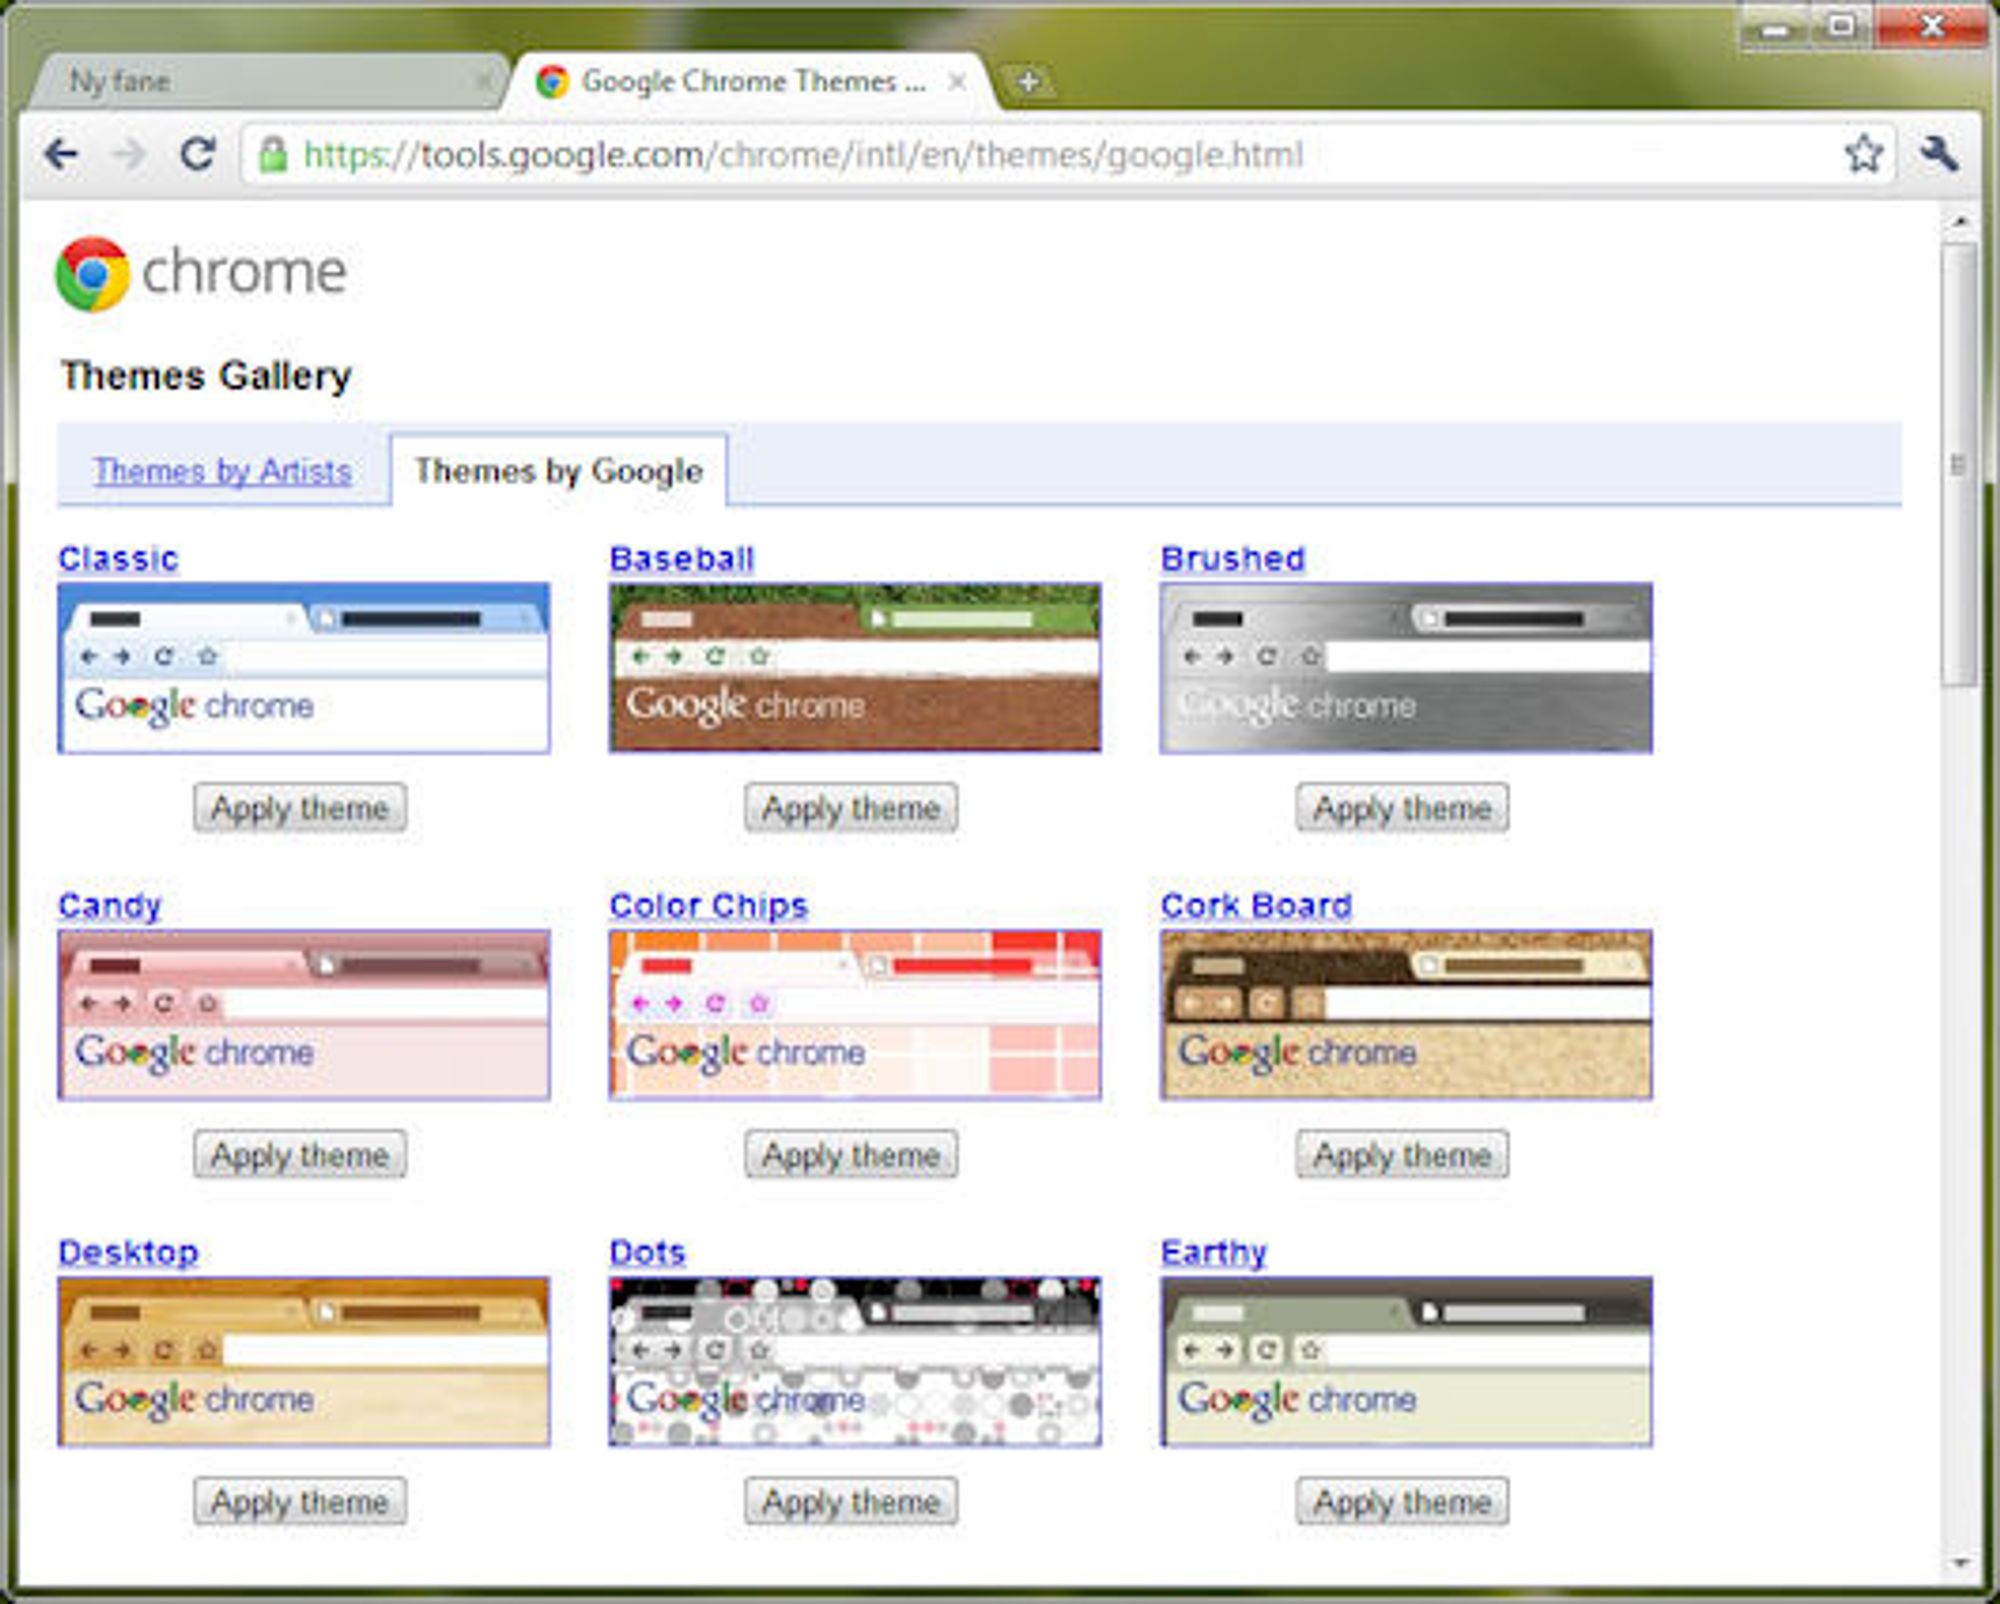Apply the Desktop theme
Screen dimensions: 2000x1604
[300, 1502]
